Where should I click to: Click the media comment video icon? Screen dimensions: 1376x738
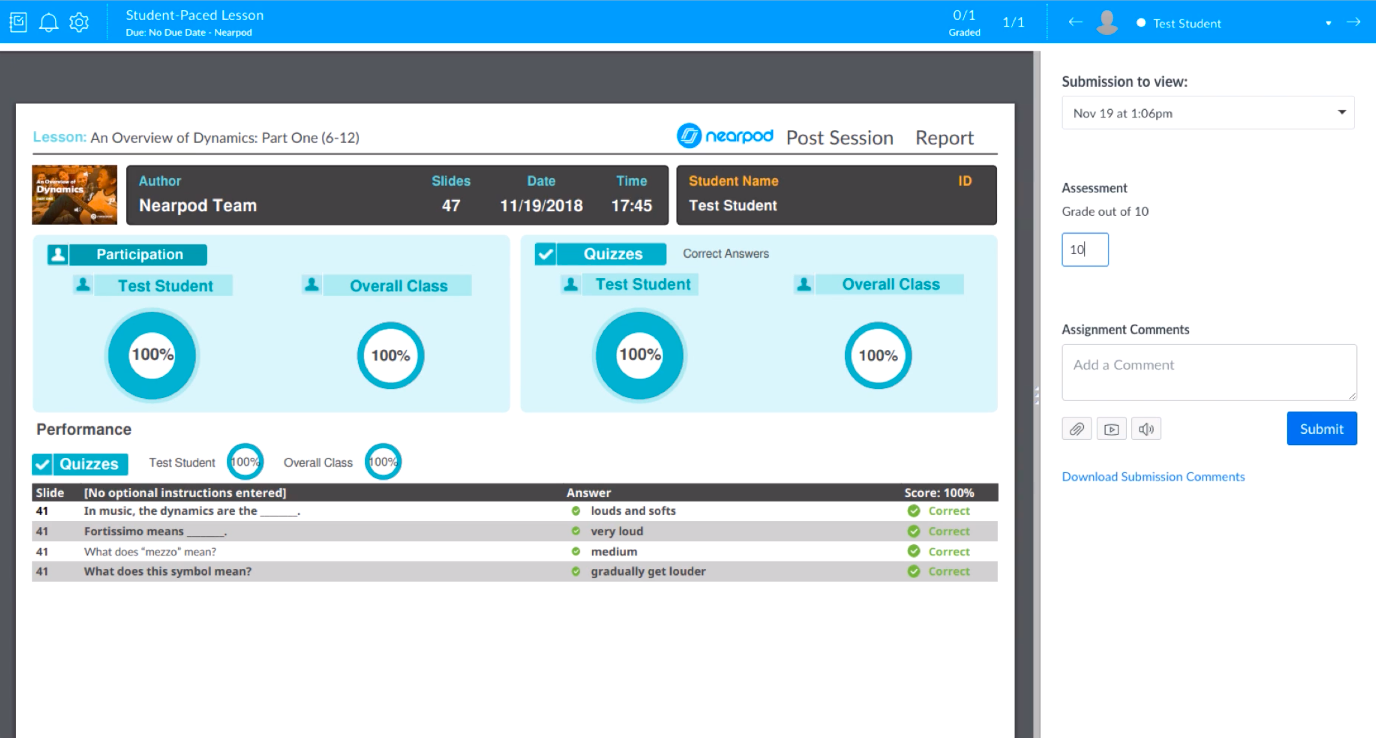point(1111,429)
